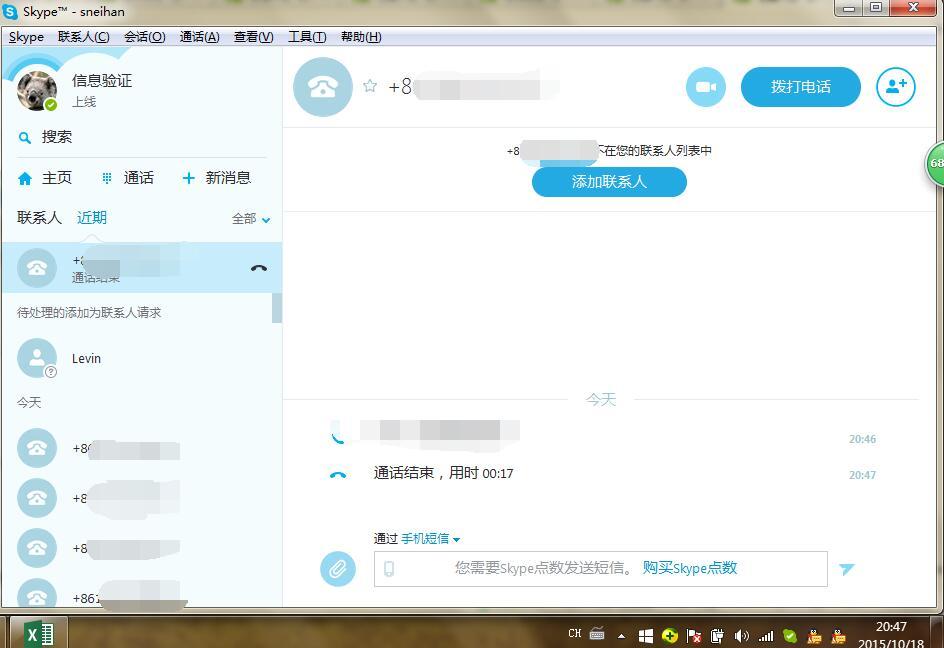Mark contact as favorite with star icon
Image resolution: width=944 pixels, height=648 pixels.
pos(370,86)
